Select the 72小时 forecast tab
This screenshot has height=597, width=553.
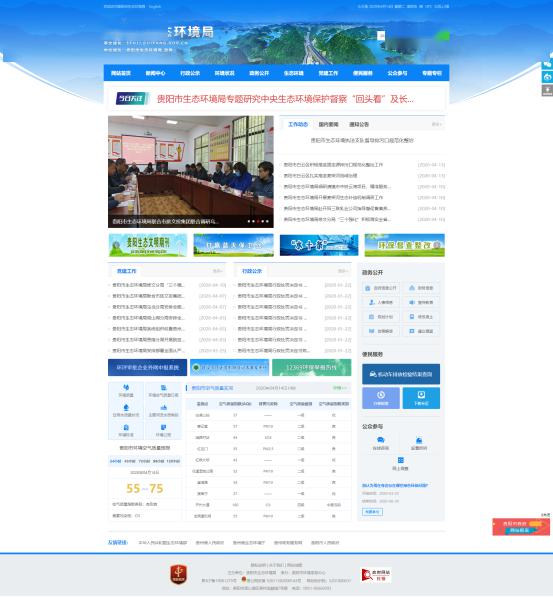pos(144,461)
